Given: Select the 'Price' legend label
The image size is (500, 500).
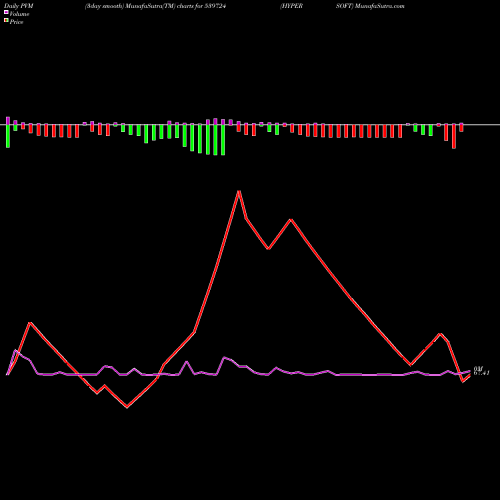Looking at the screenshot, I should click(x=16, y=22).
